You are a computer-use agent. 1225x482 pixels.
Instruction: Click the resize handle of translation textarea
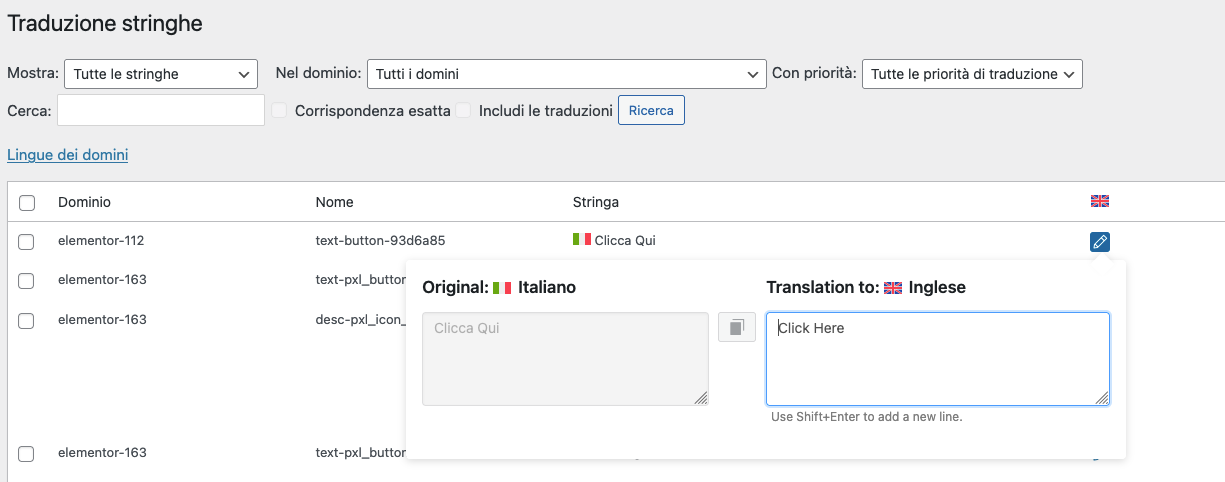[x=1103, y=398]
